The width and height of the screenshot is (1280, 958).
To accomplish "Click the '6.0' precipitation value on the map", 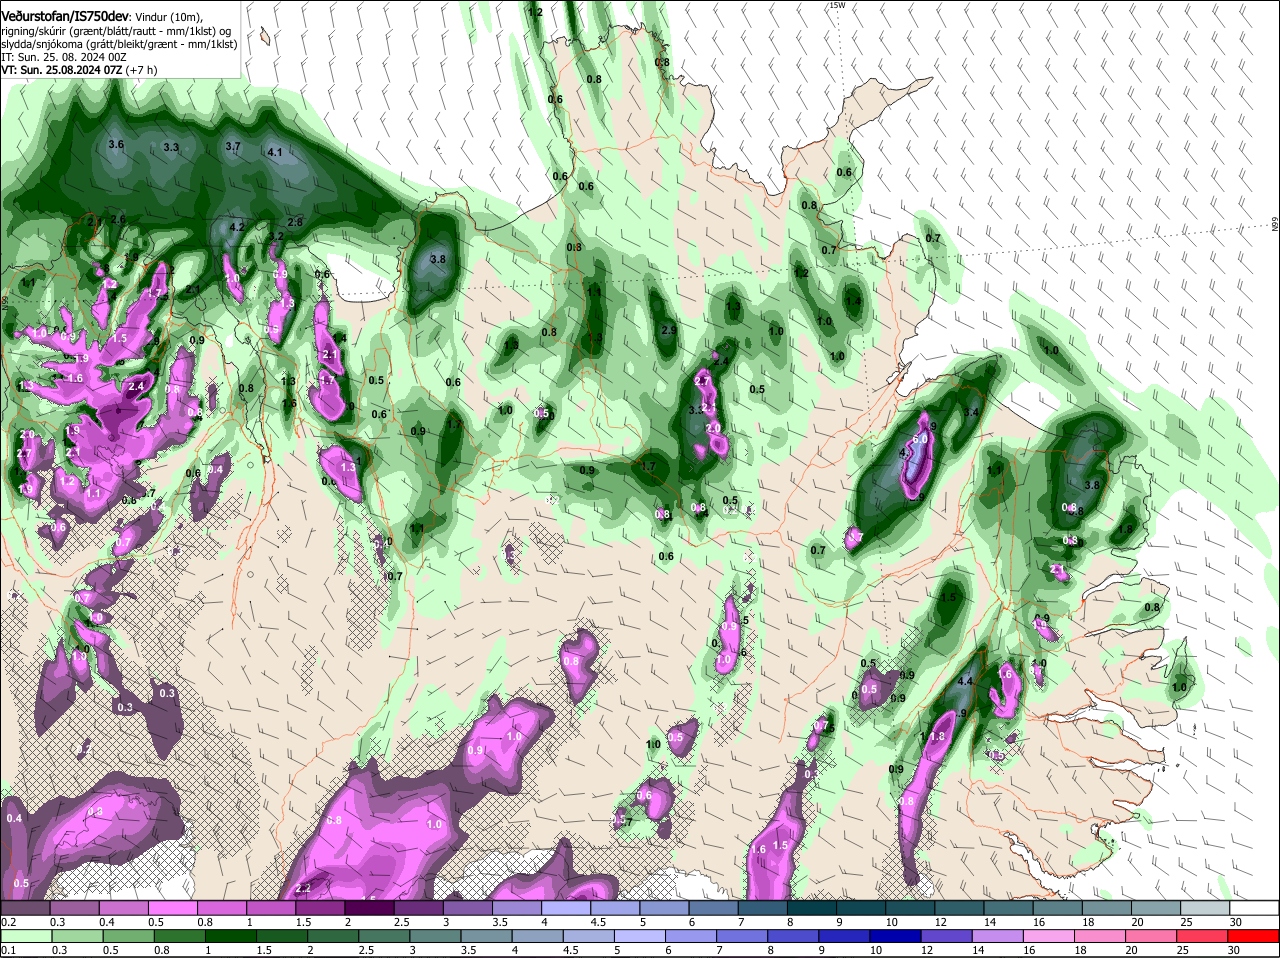I will pyautogui.click(x=921, y=439).
